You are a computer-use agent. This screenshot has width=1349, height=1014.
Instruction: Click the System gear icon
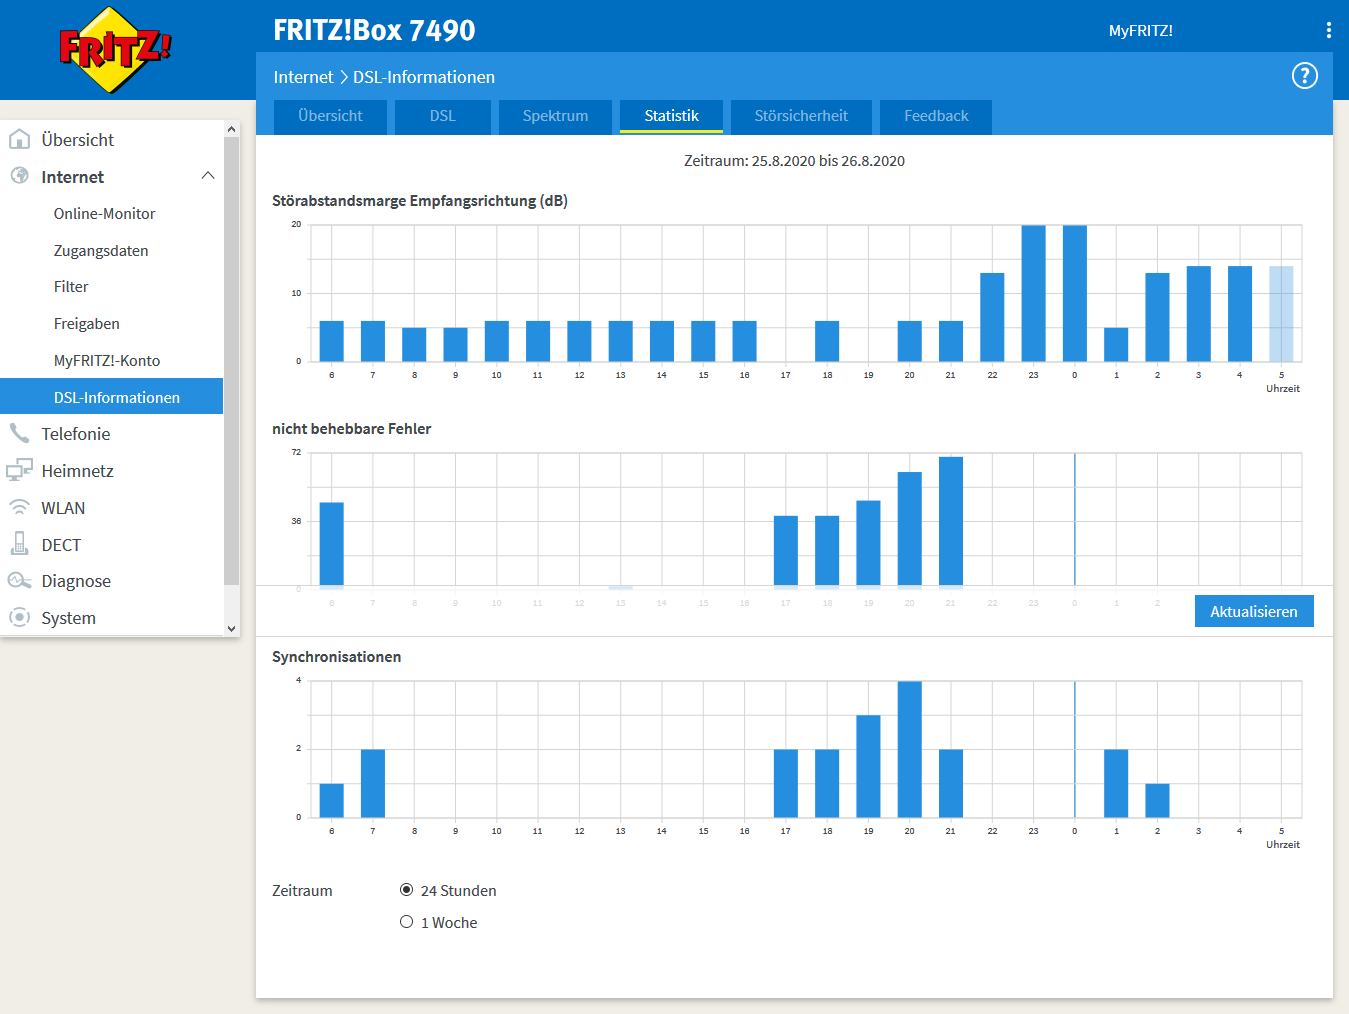tap(19, 617)
